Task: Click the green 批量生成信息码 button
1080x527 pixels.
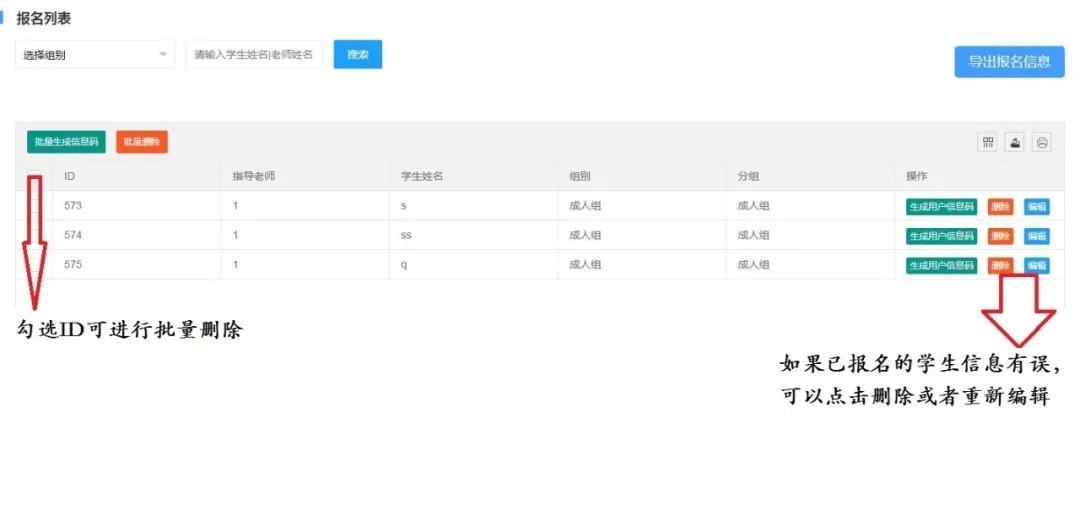Action: point(66,142)
